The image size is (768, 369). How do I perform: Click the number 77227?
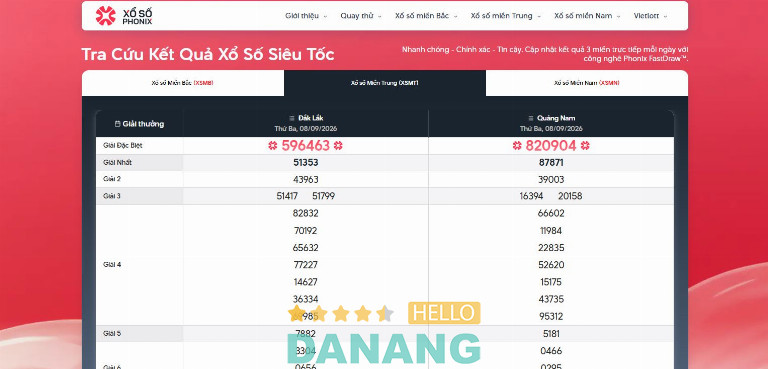tap(306, 265)
